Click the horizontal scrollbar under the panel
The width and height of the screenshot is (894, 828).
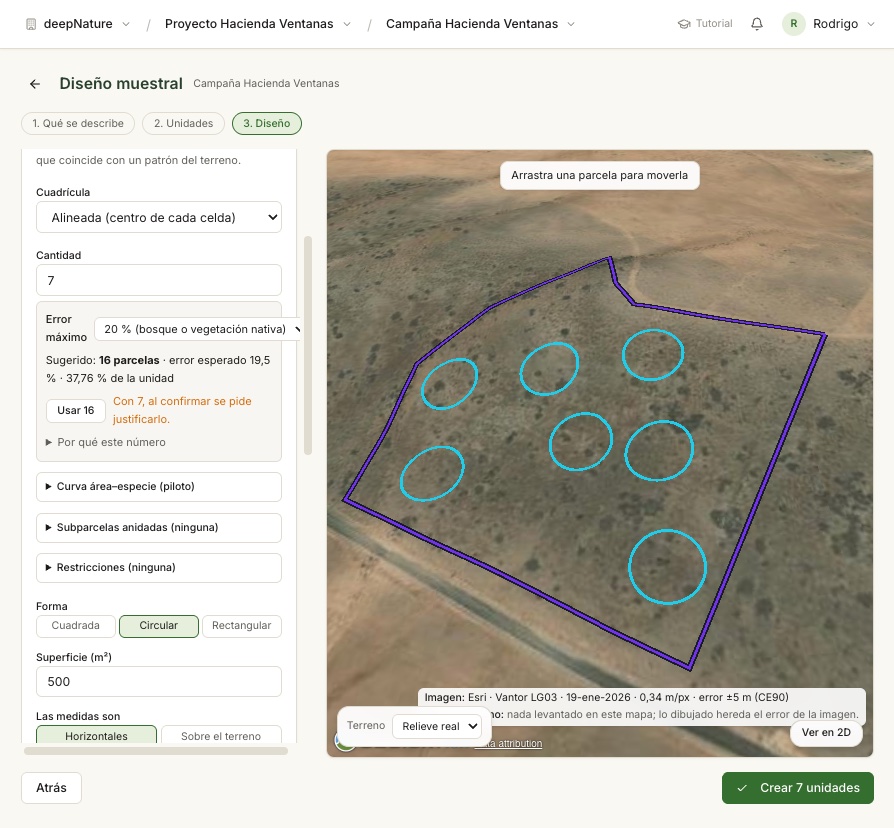(156, 751)
